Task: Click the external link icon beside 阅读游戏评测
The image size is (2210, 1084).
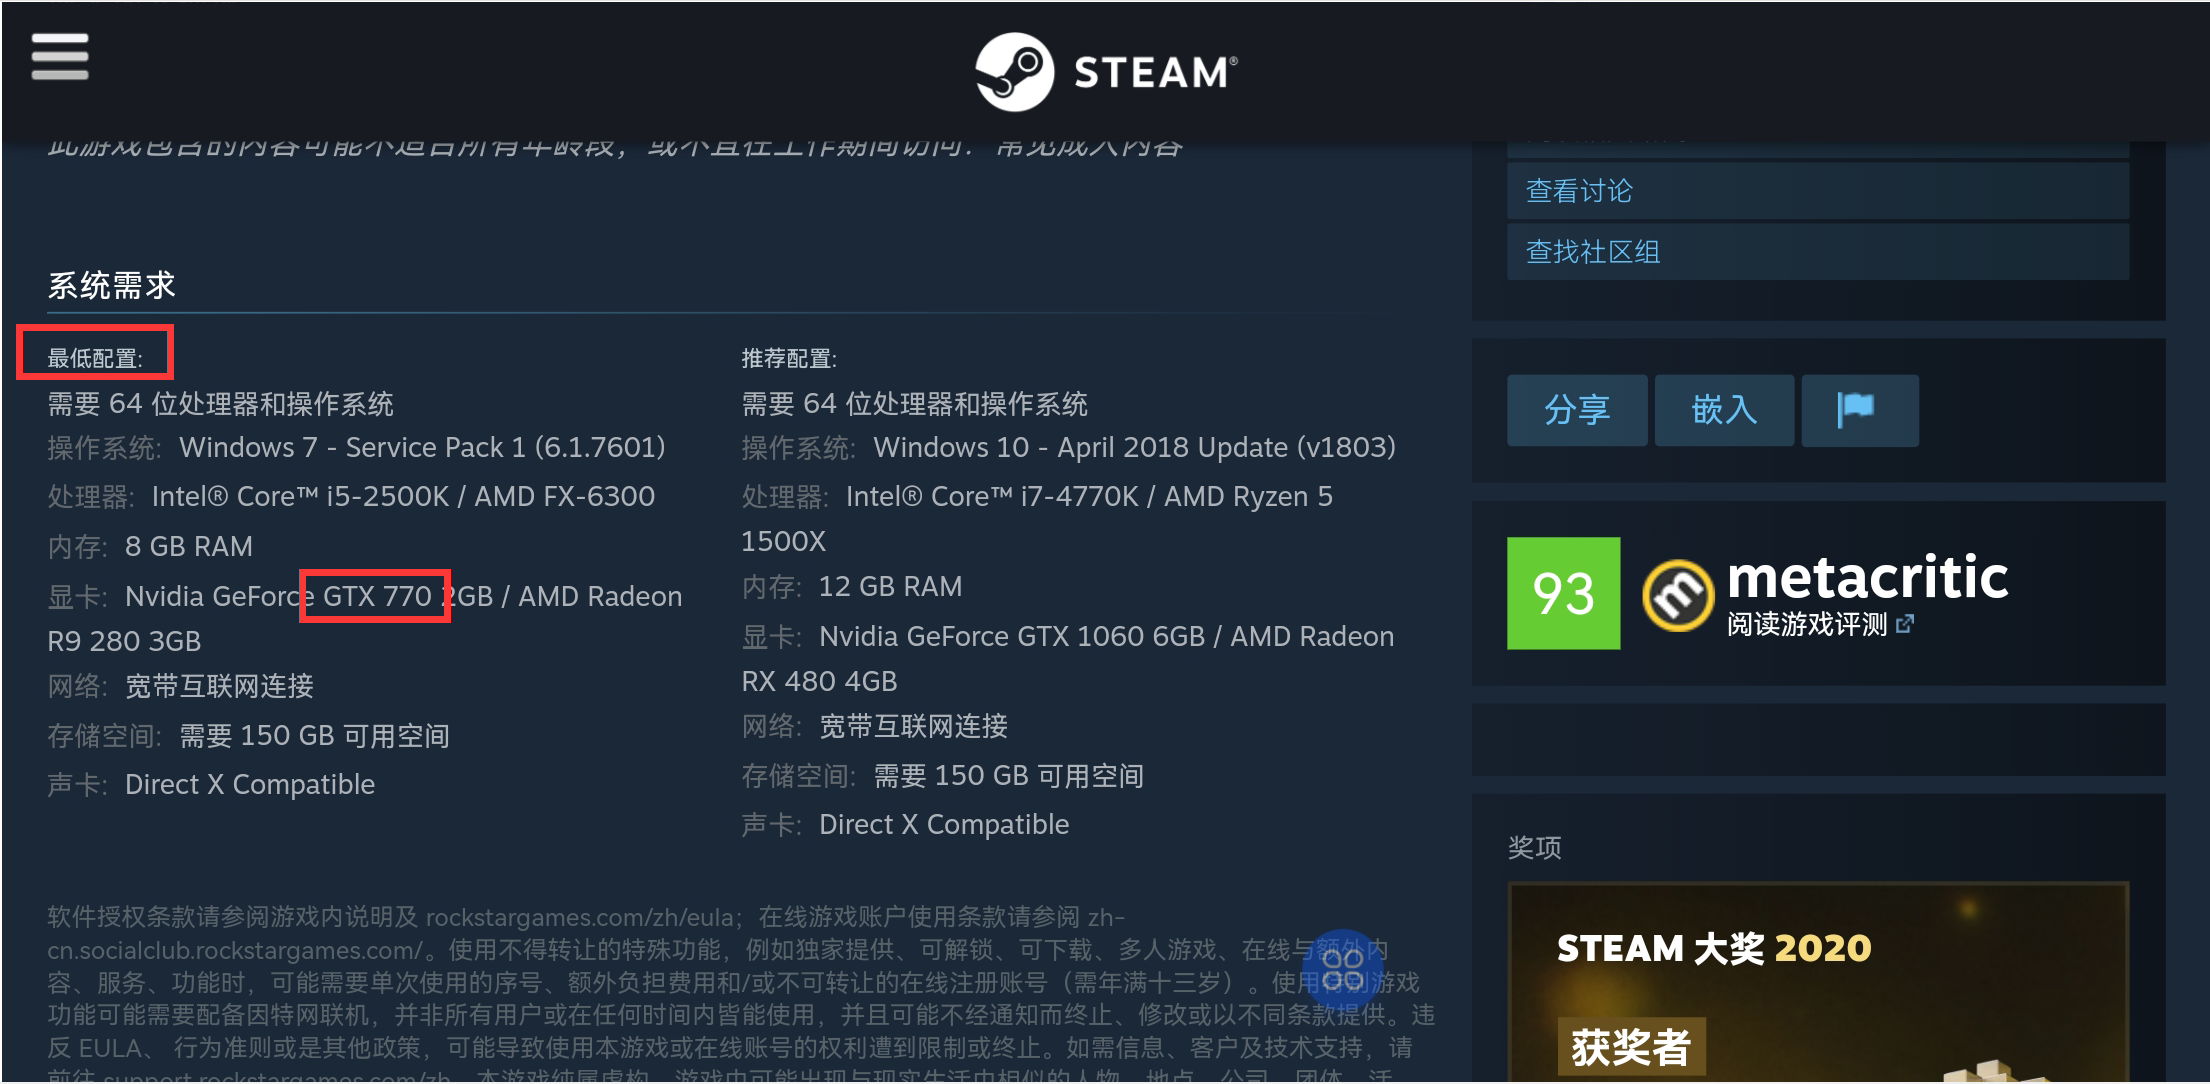Action: pyautogui.click(x=1905, y=625)
